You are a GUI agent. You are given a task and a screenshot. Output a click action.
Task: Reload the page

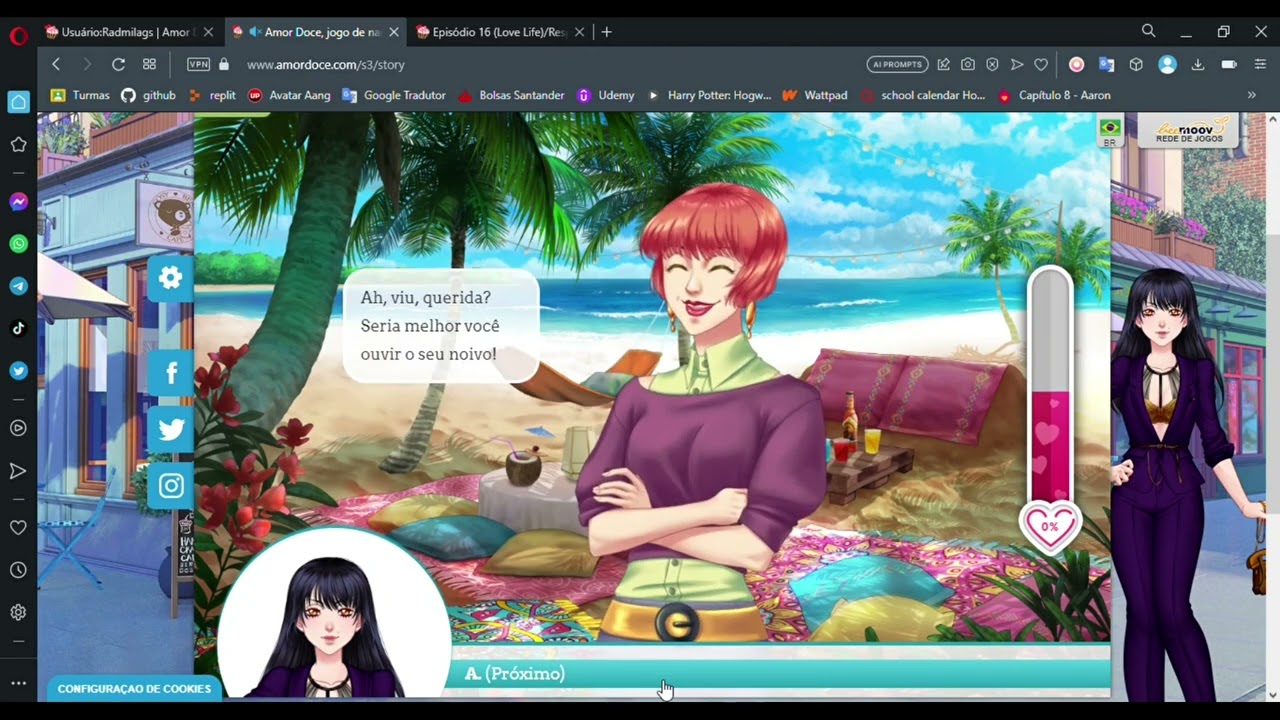[118, 64]
